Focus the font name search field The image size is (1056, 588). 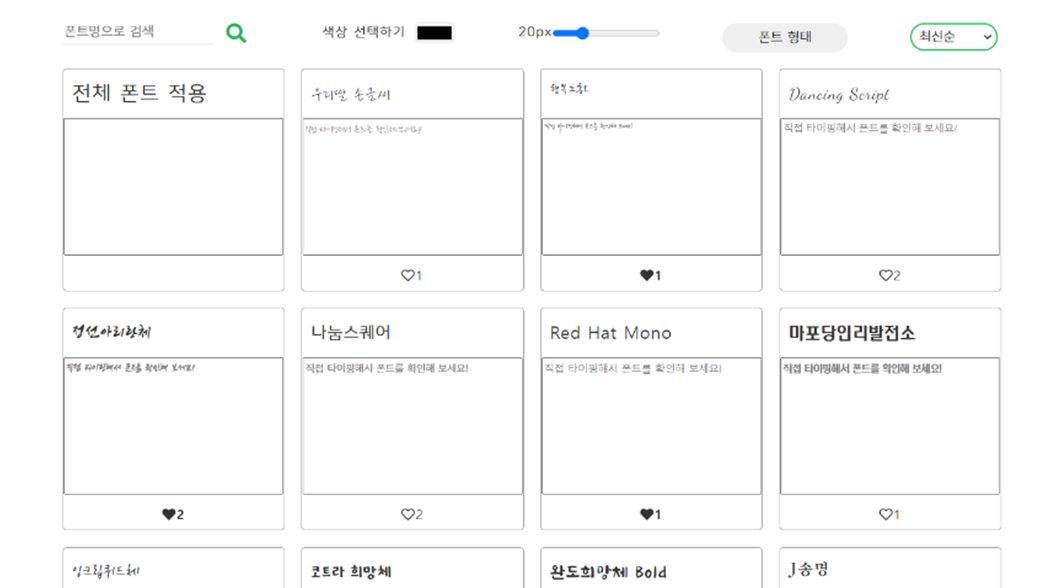[x=137, y=32]
